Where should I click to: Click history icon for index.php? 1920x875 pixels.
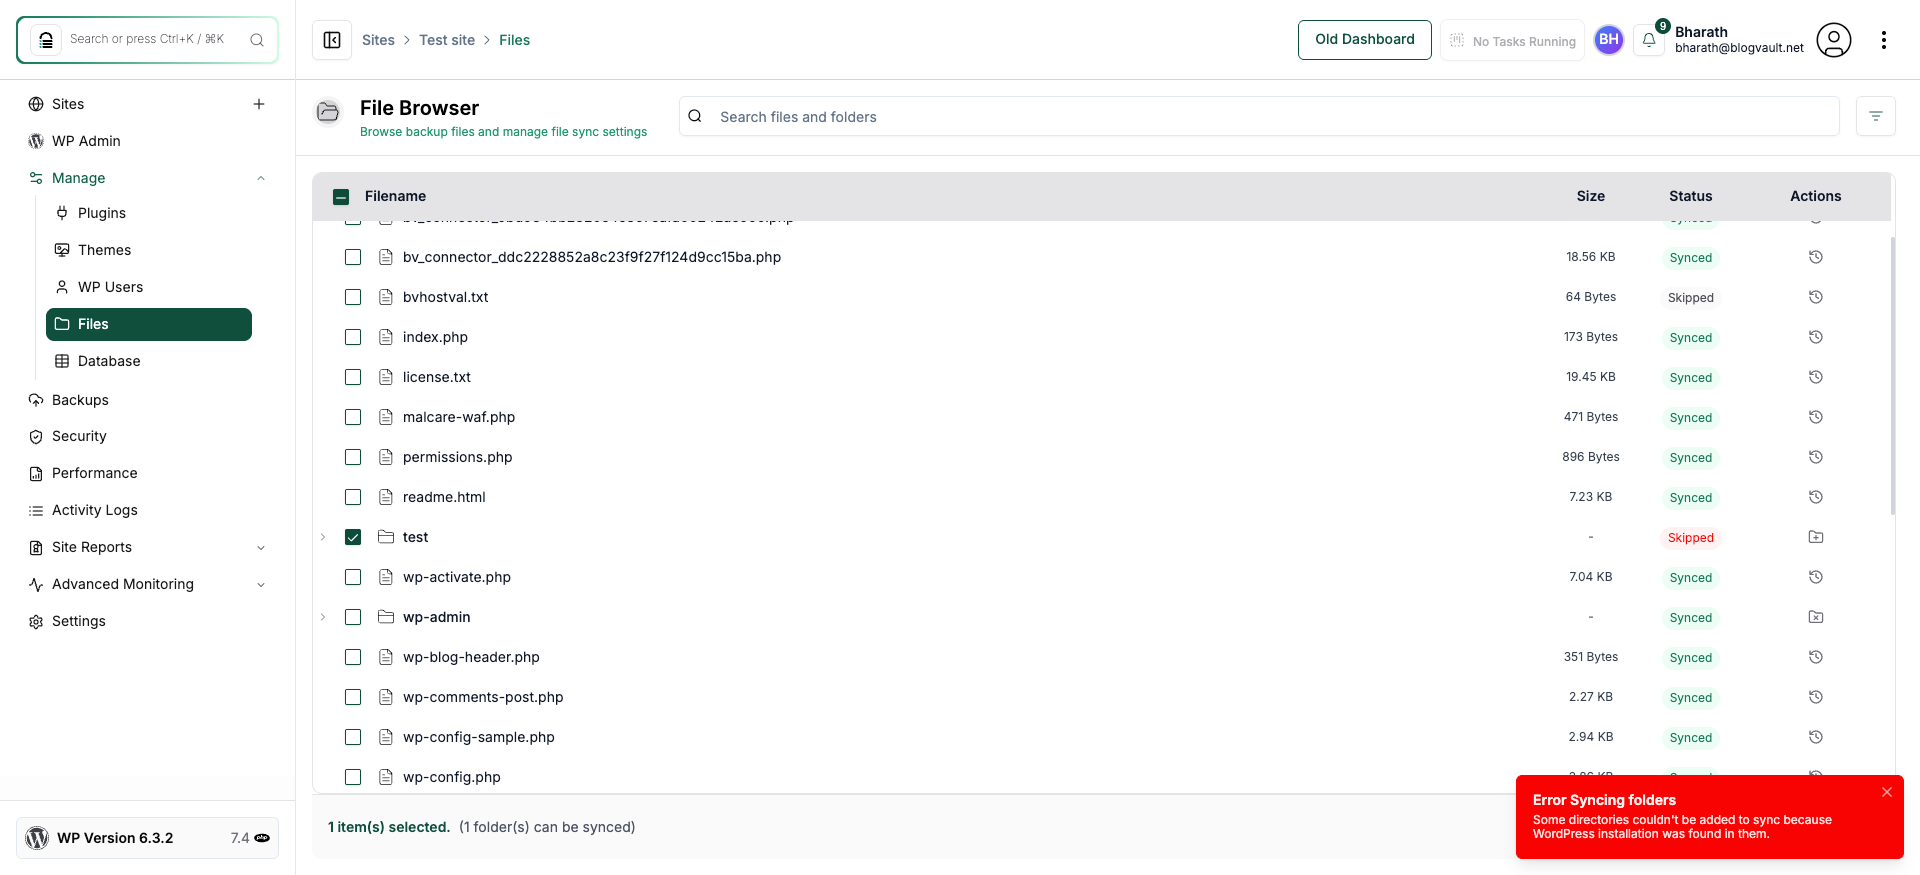[1816, 337]
